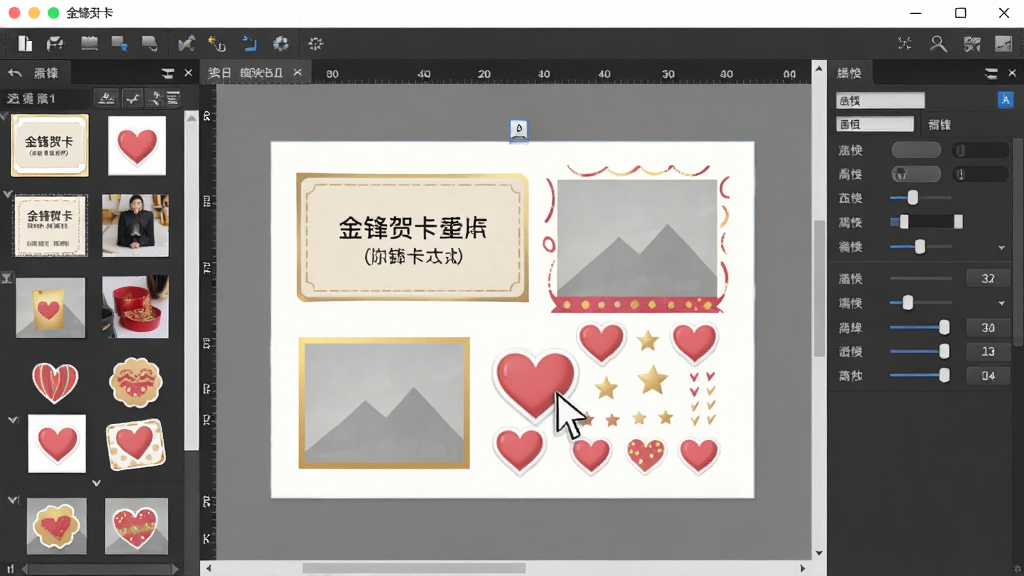Select the 金锋贺卡 card thumbnail in left panel
This screenshot has height=576, width=1024.
point(50,145)
